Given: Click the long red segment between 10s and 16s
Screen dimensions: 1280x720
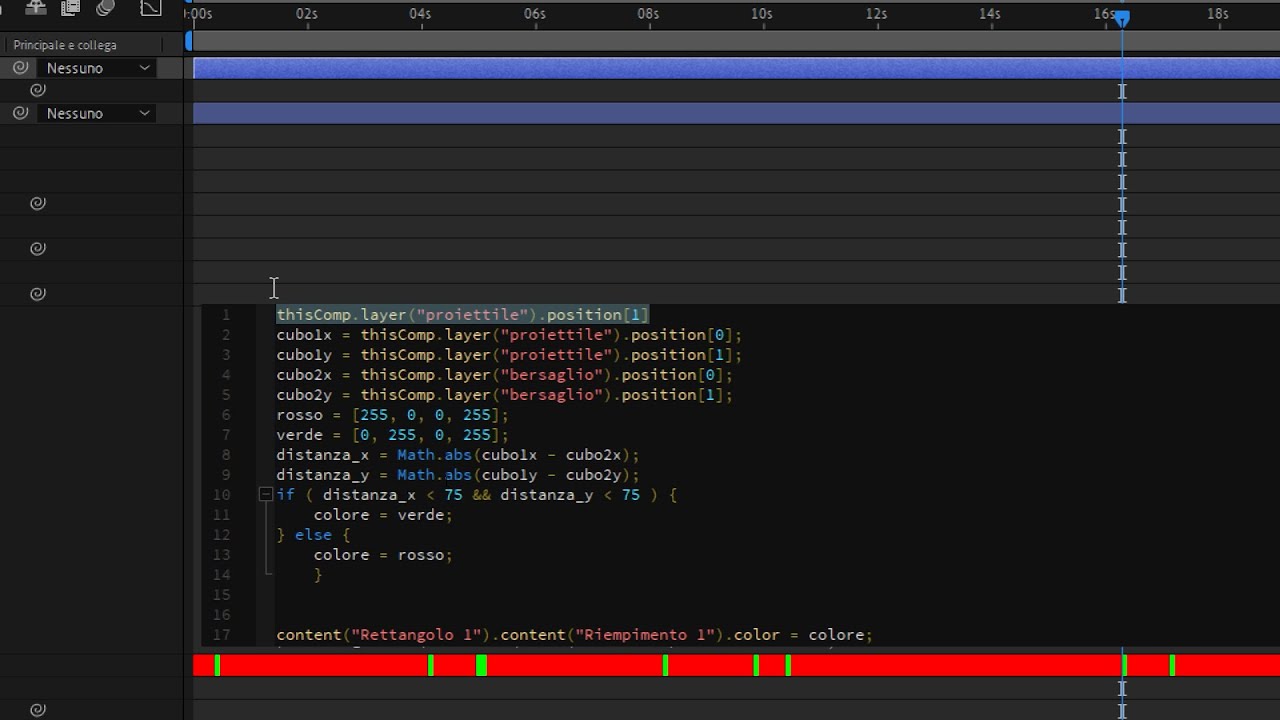Looking at the screenshot, I should coord(956,665).
